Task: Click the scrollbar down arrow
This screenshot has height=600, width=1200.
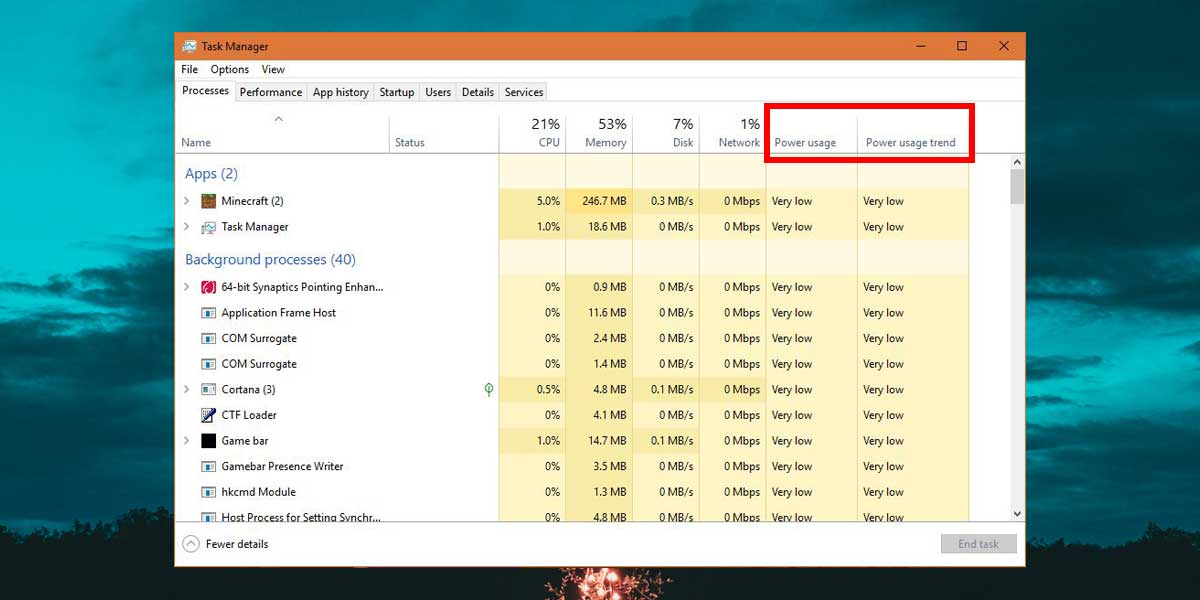Action: pos(1017,513)
